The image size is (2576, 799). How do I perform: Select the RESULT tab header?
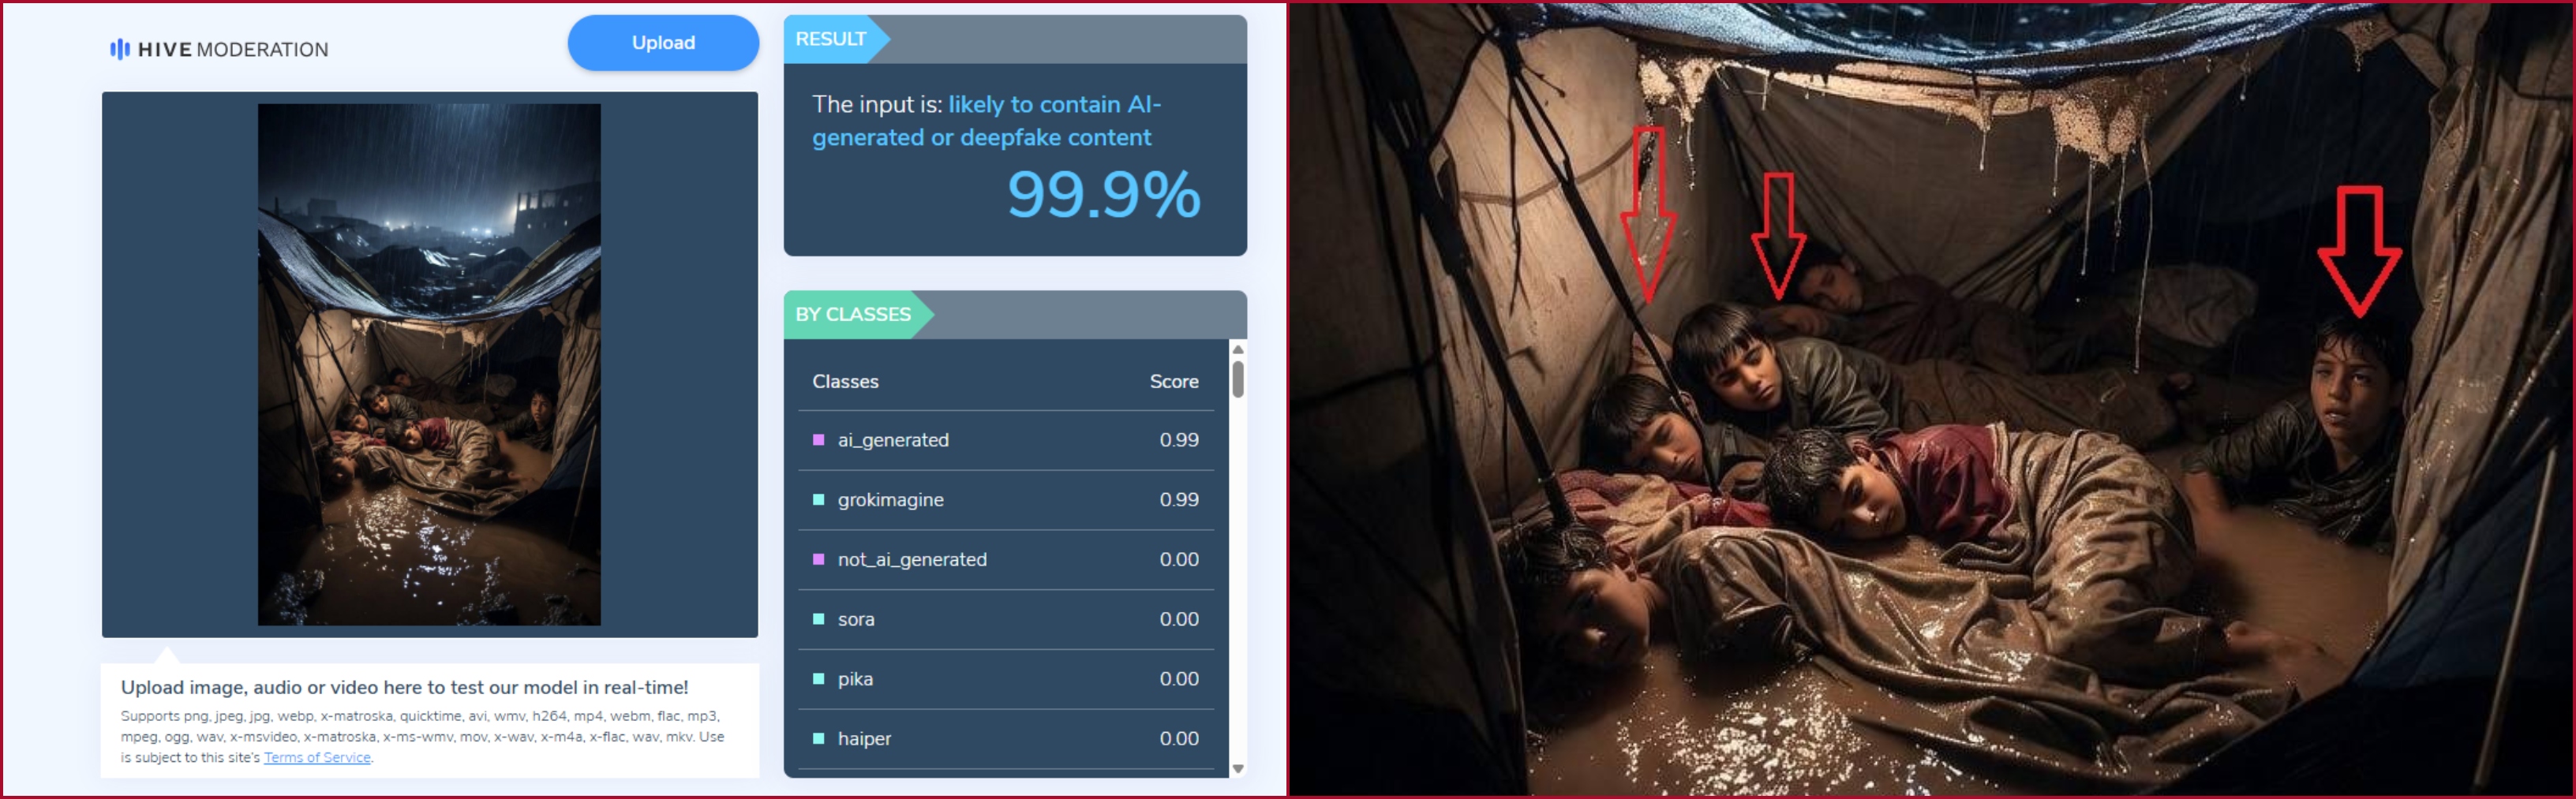click(831, 39)
